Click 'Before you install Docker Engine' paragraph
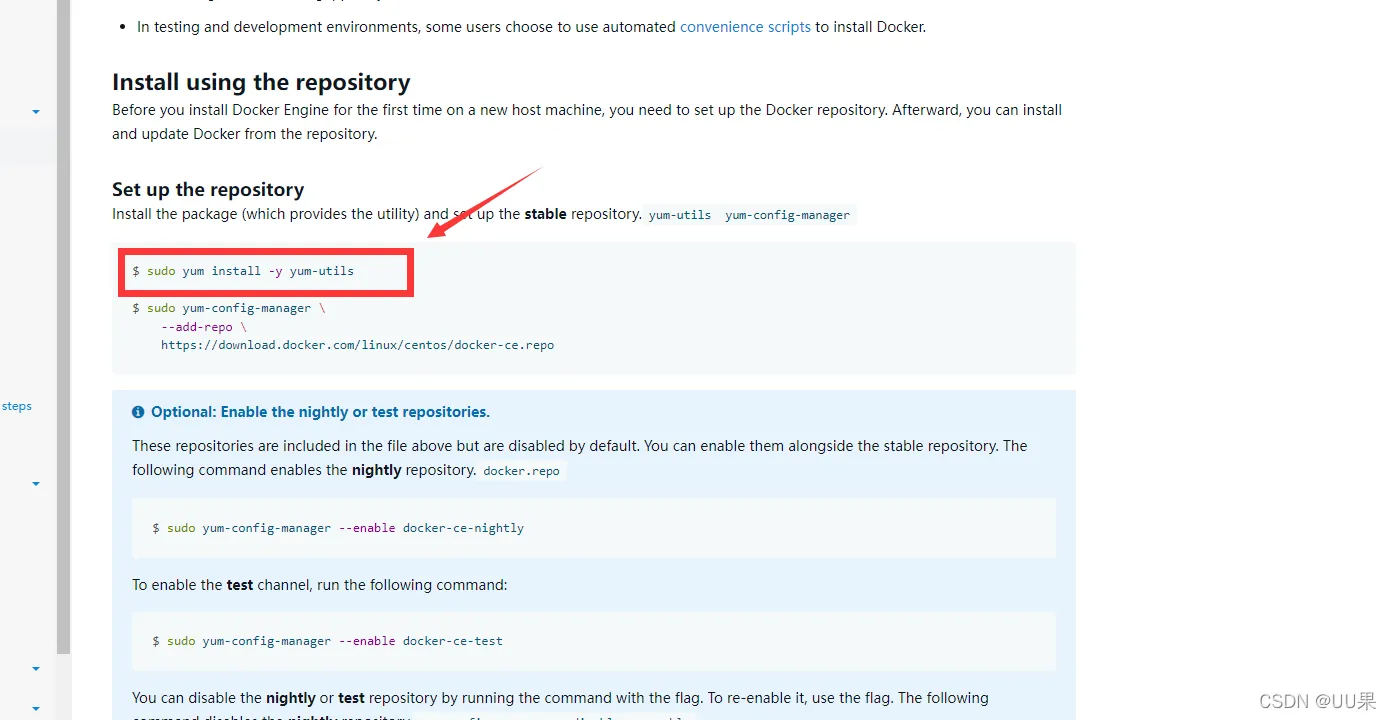 coord(587,122)
